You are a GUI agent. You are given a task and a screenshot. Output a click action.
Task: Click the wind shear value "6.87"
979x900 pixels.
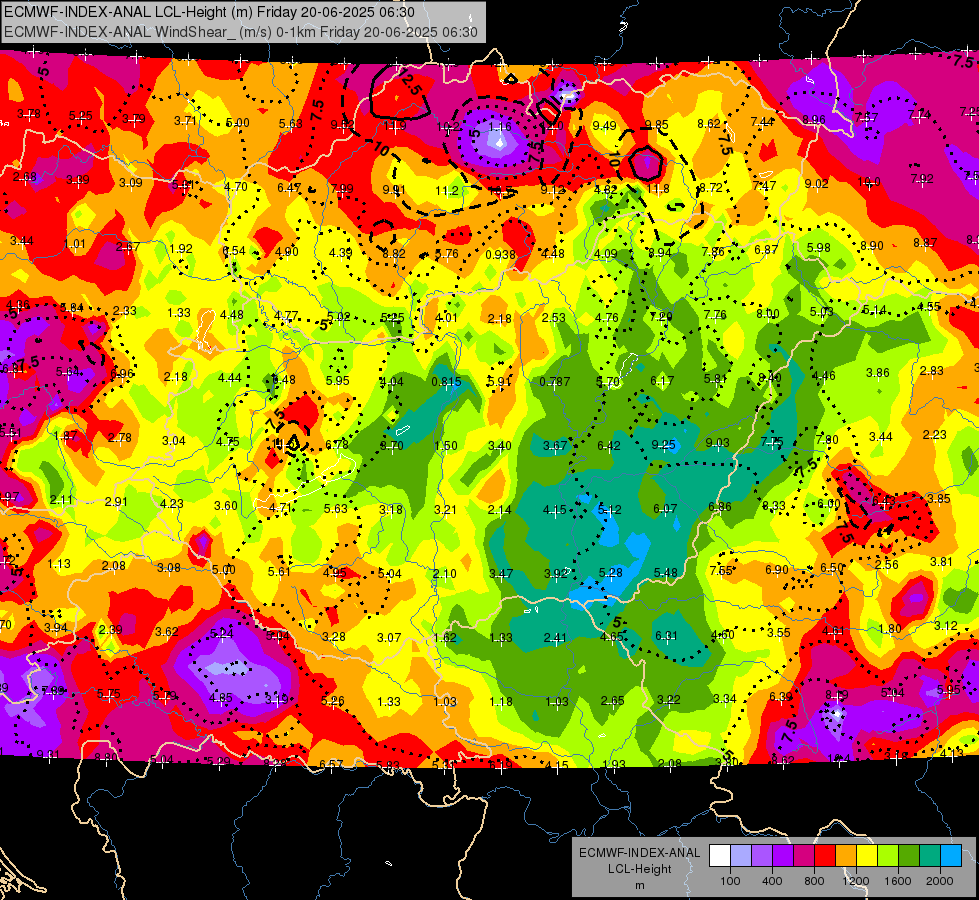766,250
